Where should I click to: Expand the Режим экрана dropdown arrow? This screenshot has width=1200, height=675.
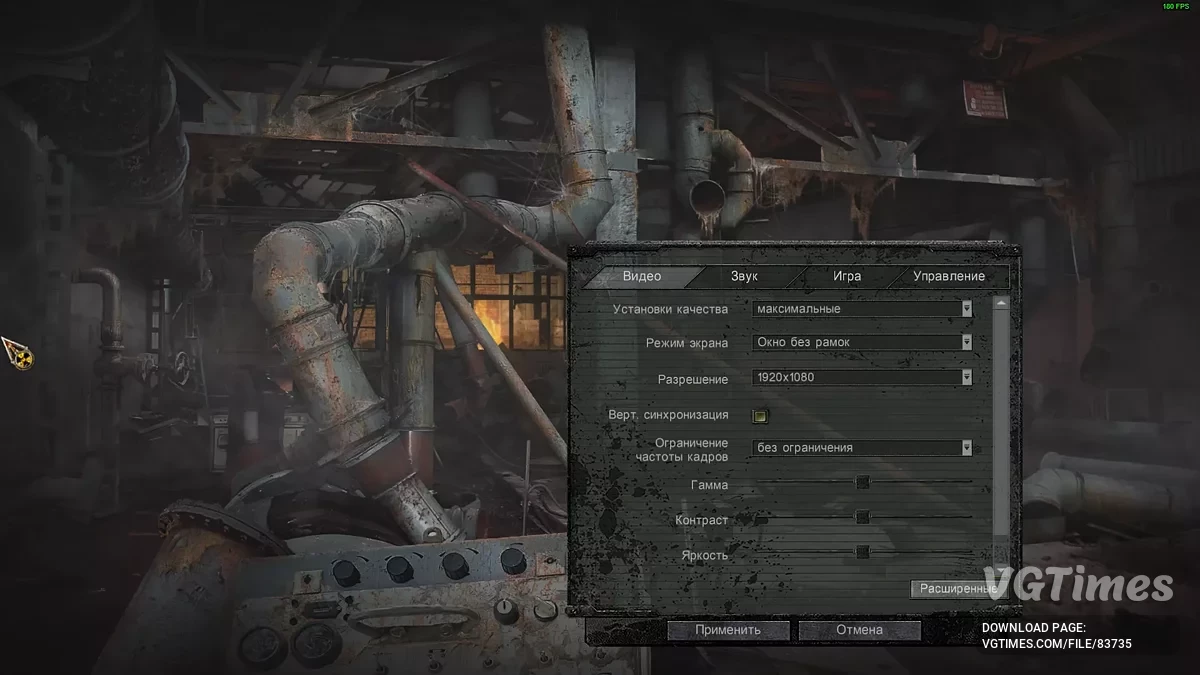[966, 342]
